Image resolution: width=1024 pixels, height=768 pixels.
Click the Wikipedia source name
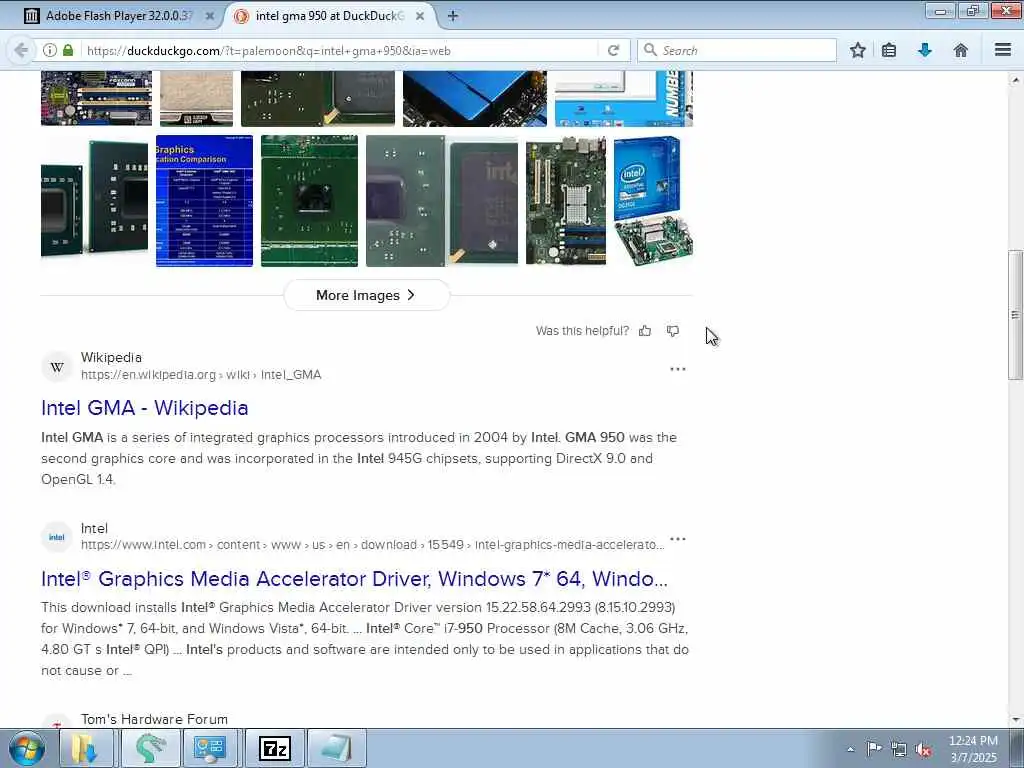coord(111,357)
